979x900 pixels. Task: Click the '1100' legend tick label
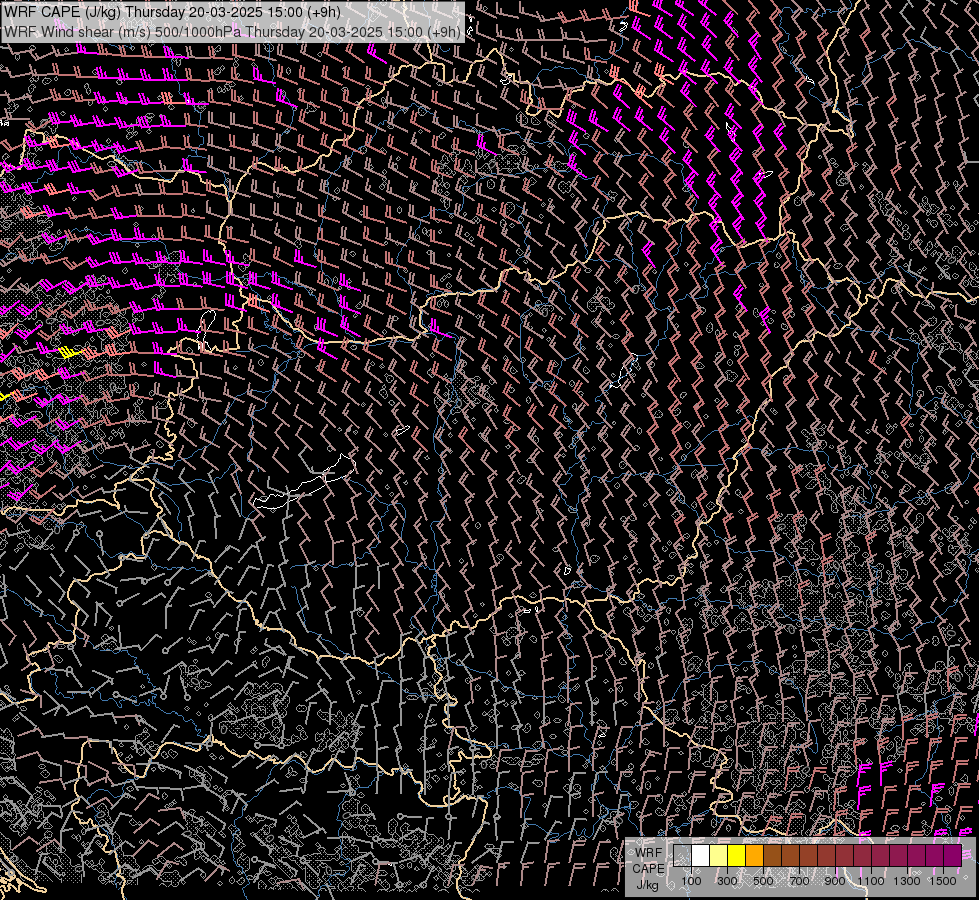pos(870,881)
